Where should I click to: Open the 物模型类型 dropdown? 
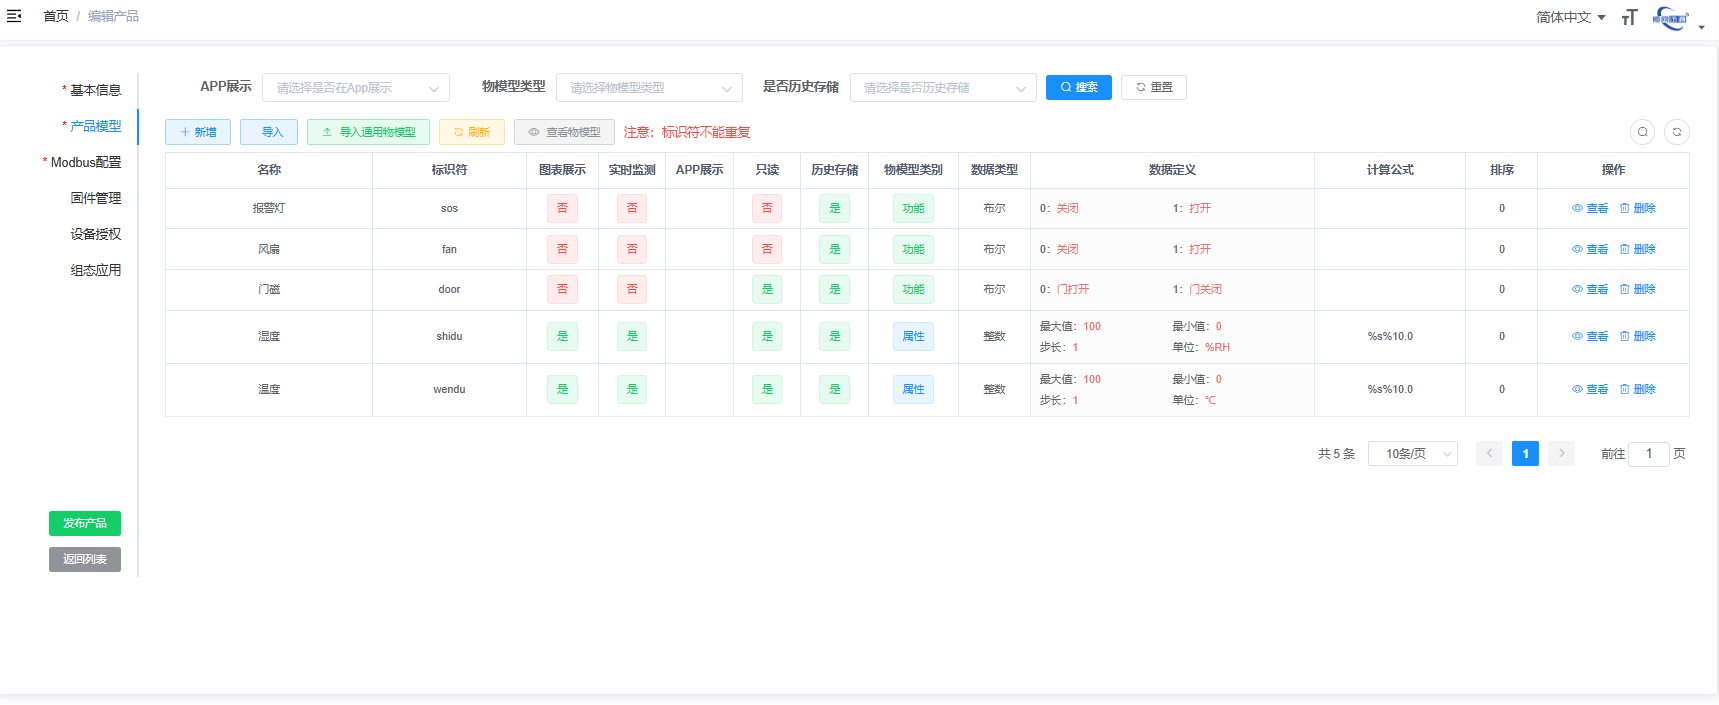click(649, 88)
